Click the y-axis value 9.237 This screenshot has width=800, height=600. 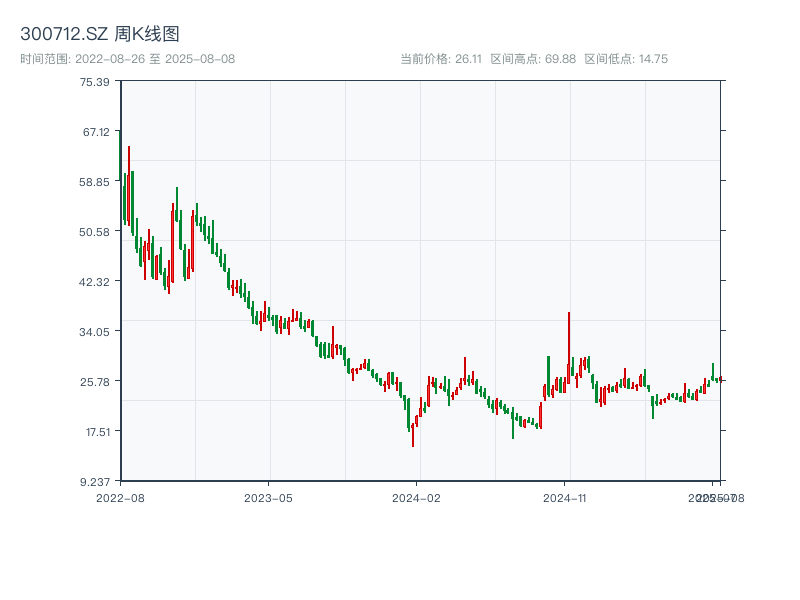point(95,482)
